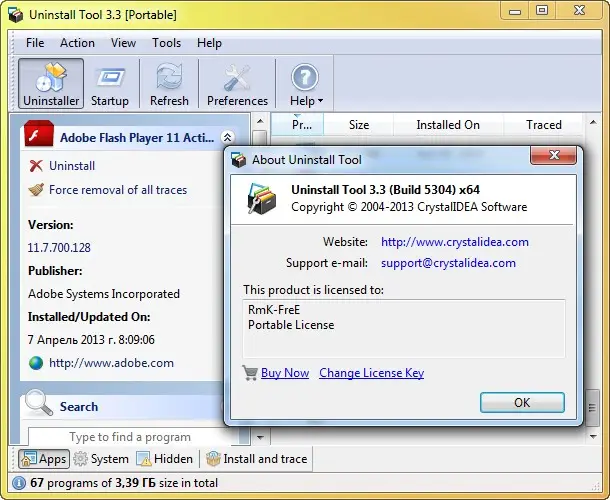This screenshot has width=610, height=500.
Task: Open the Tools menu
Action: pos(167,43)
